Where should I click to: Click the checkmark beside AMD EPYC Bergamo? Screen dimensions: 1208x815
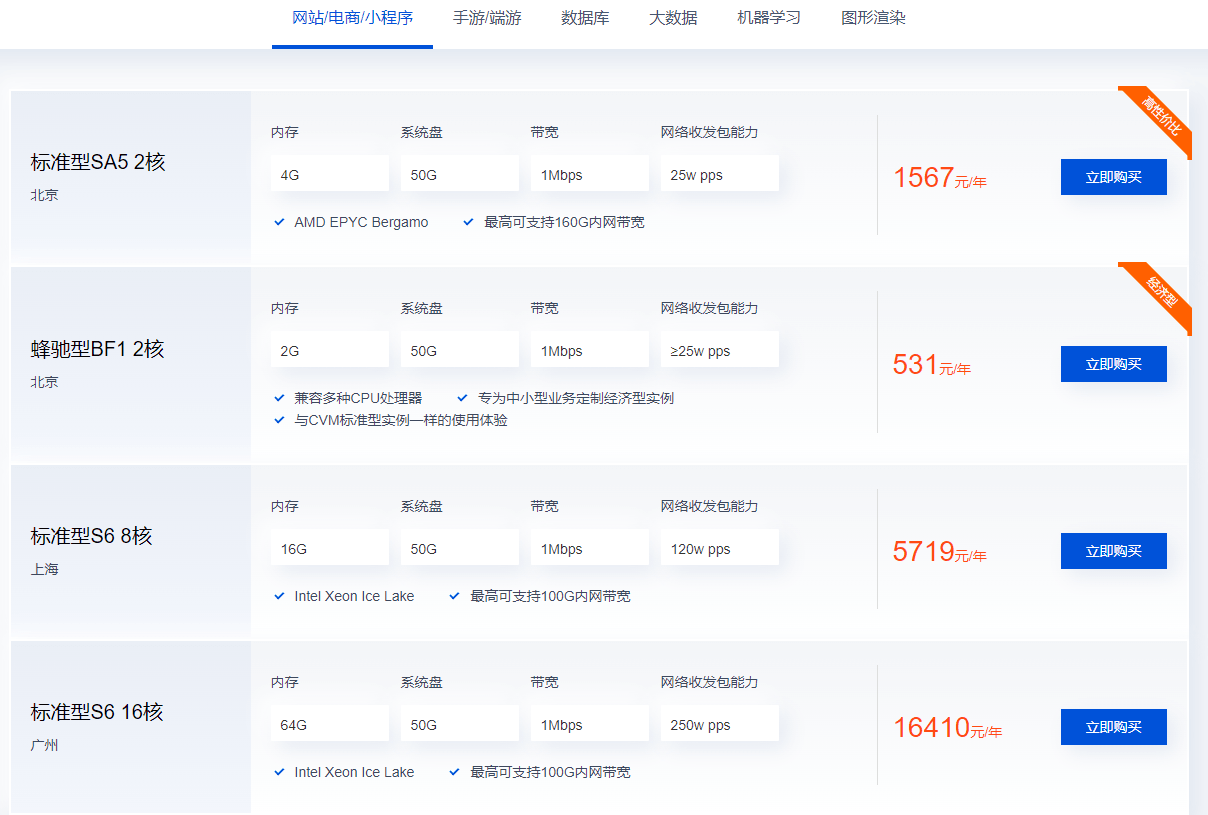coord(280,222)
